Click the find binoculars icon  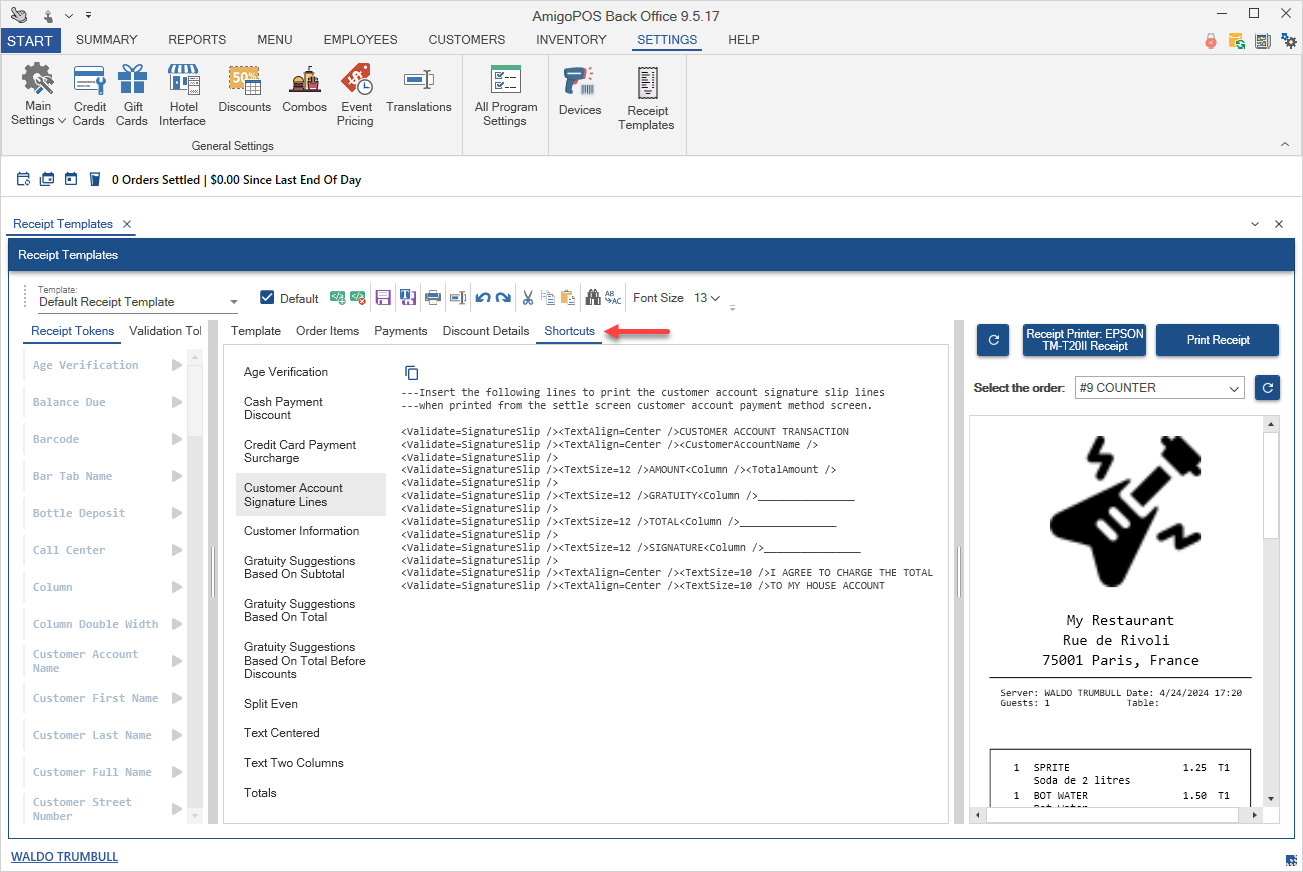click(593, 298)
